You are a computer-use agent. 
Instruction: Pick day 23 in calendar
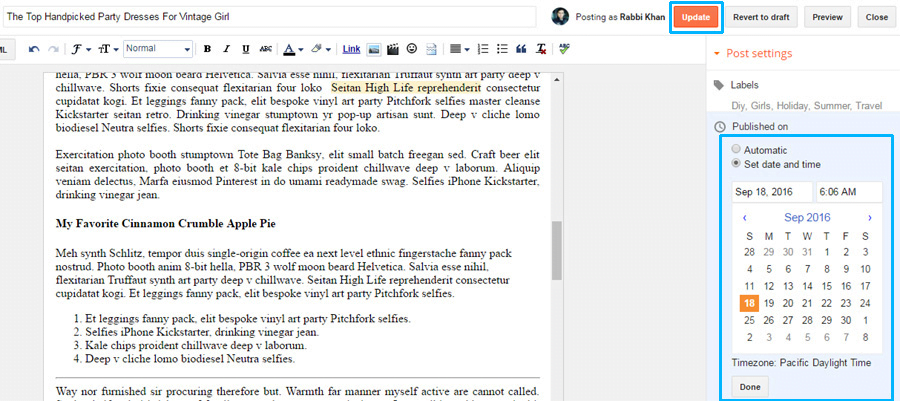click(845, 303)
